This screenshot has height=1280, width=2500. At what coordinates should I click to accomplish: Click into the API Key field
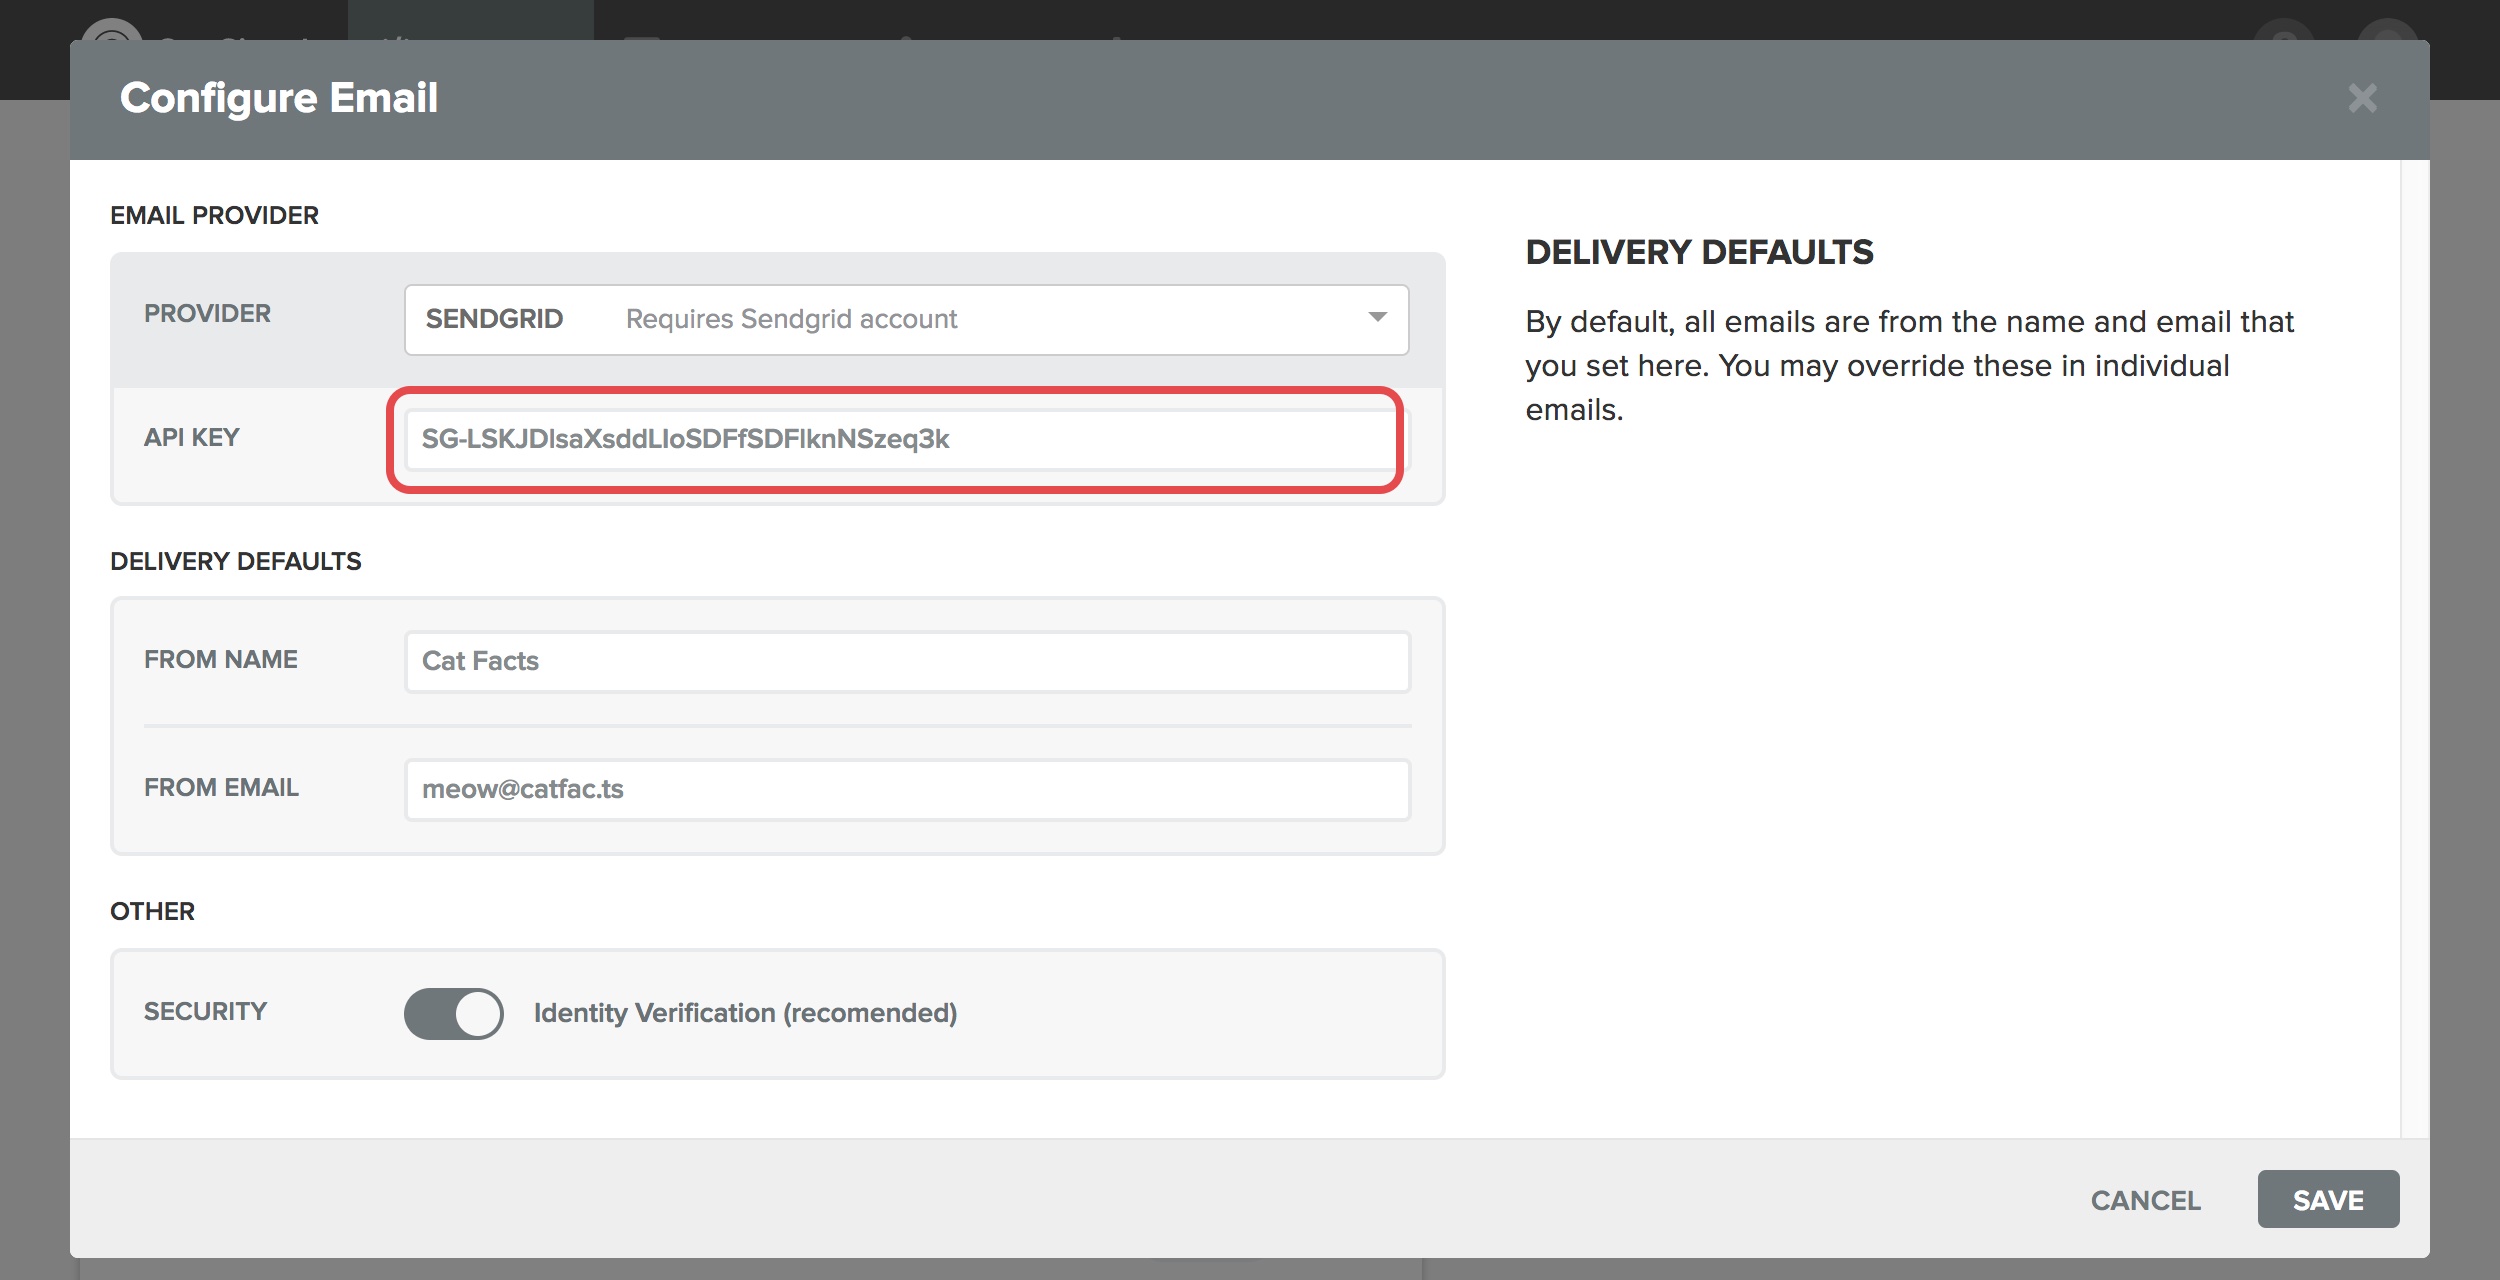[900, 439]
